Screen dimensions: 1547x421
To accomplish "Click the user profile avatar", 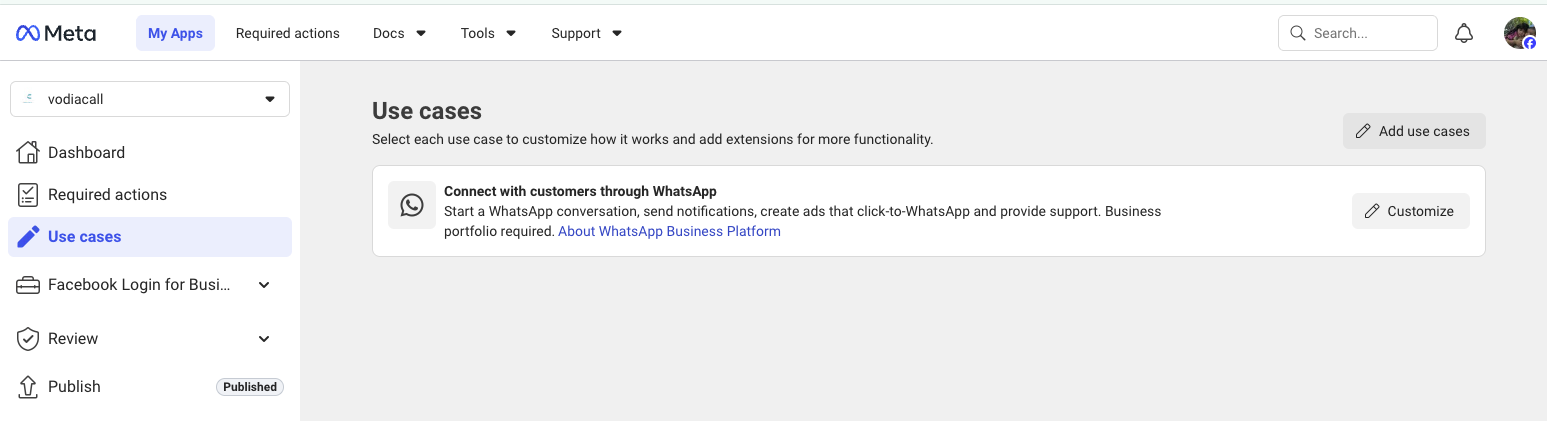I will coord(1519,33).
